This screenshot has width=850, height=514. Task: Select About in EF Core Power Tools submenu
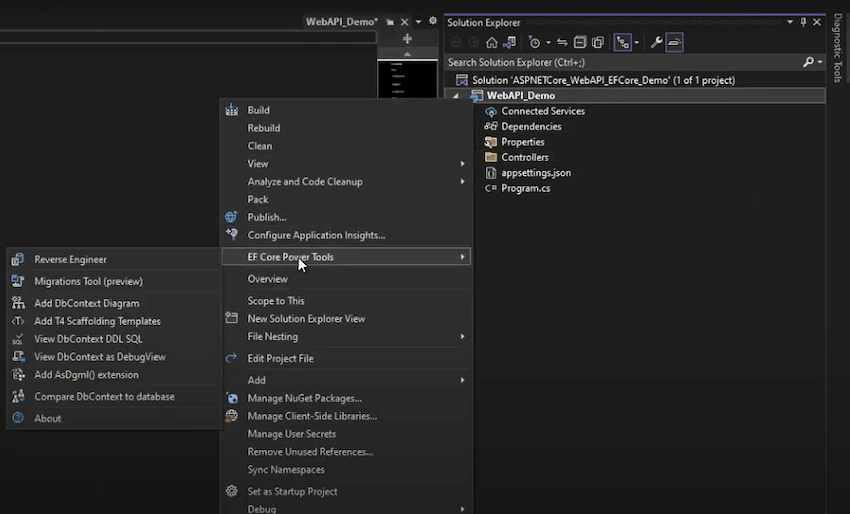click(x=114, y=419)
